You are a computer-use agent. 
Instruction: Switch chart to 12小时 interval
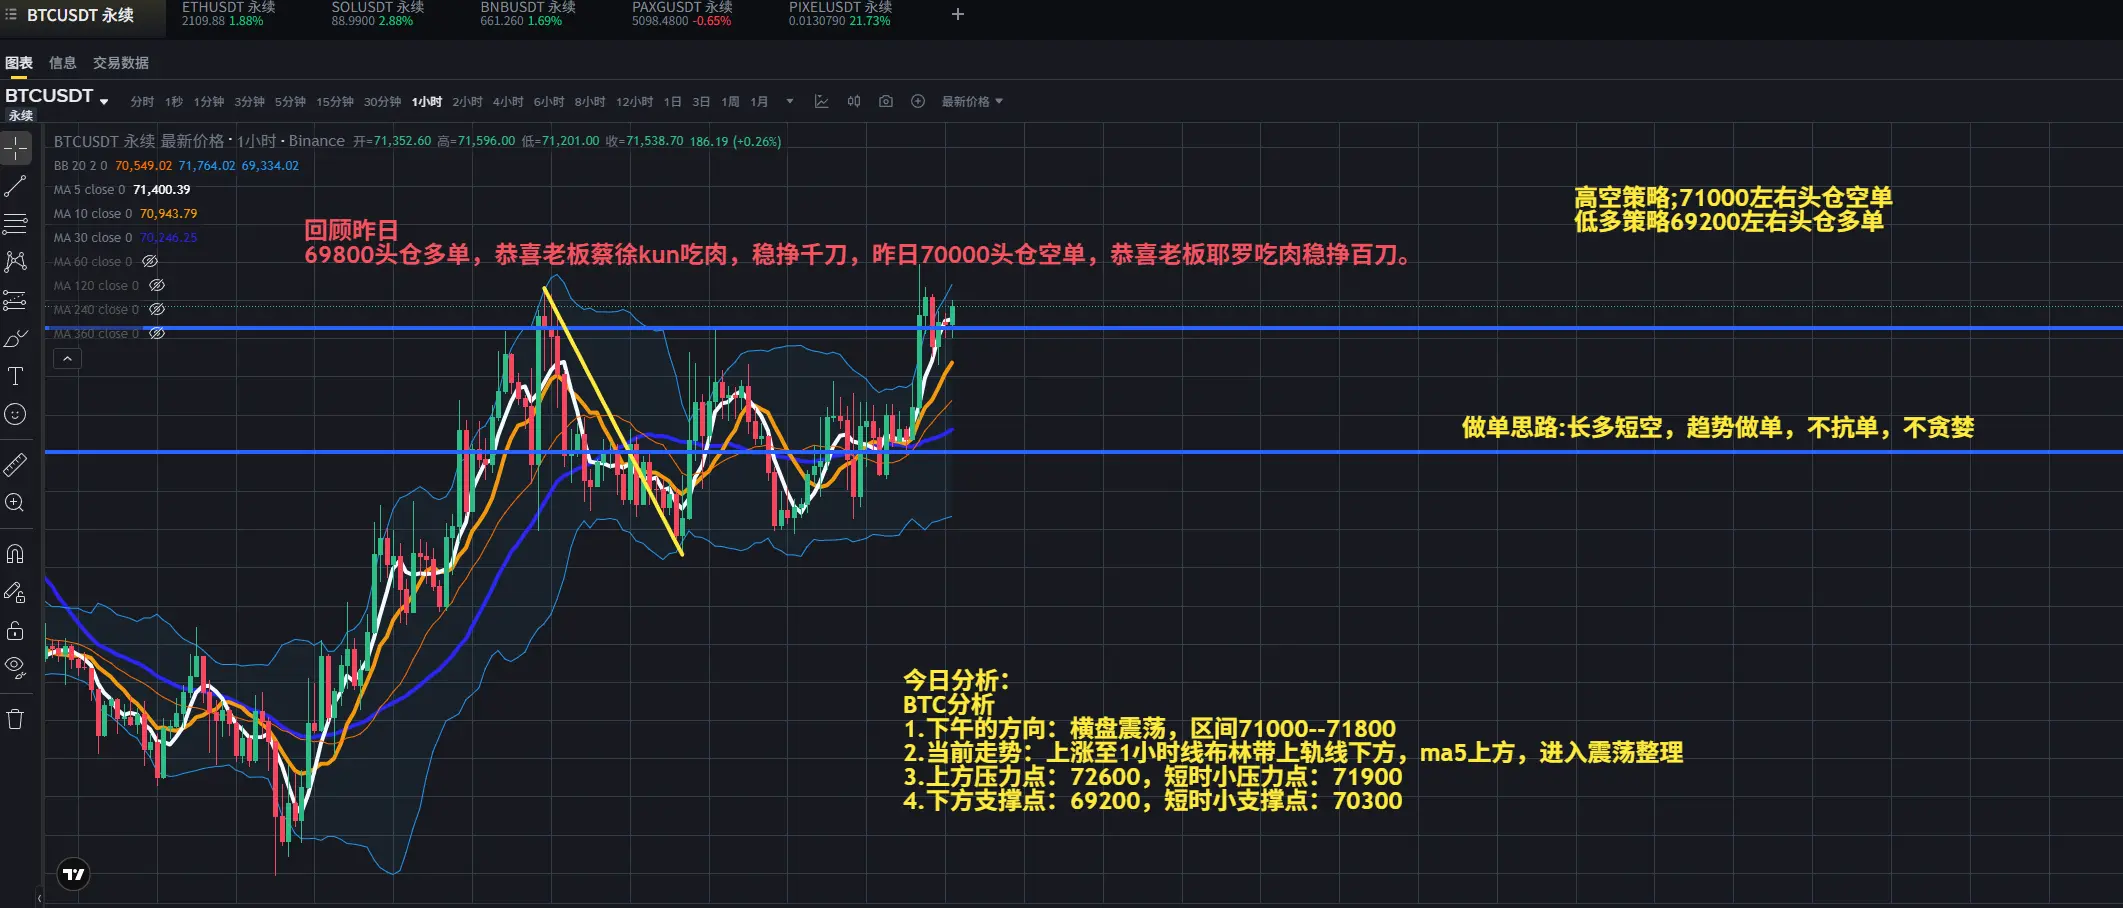coord(635,102)
